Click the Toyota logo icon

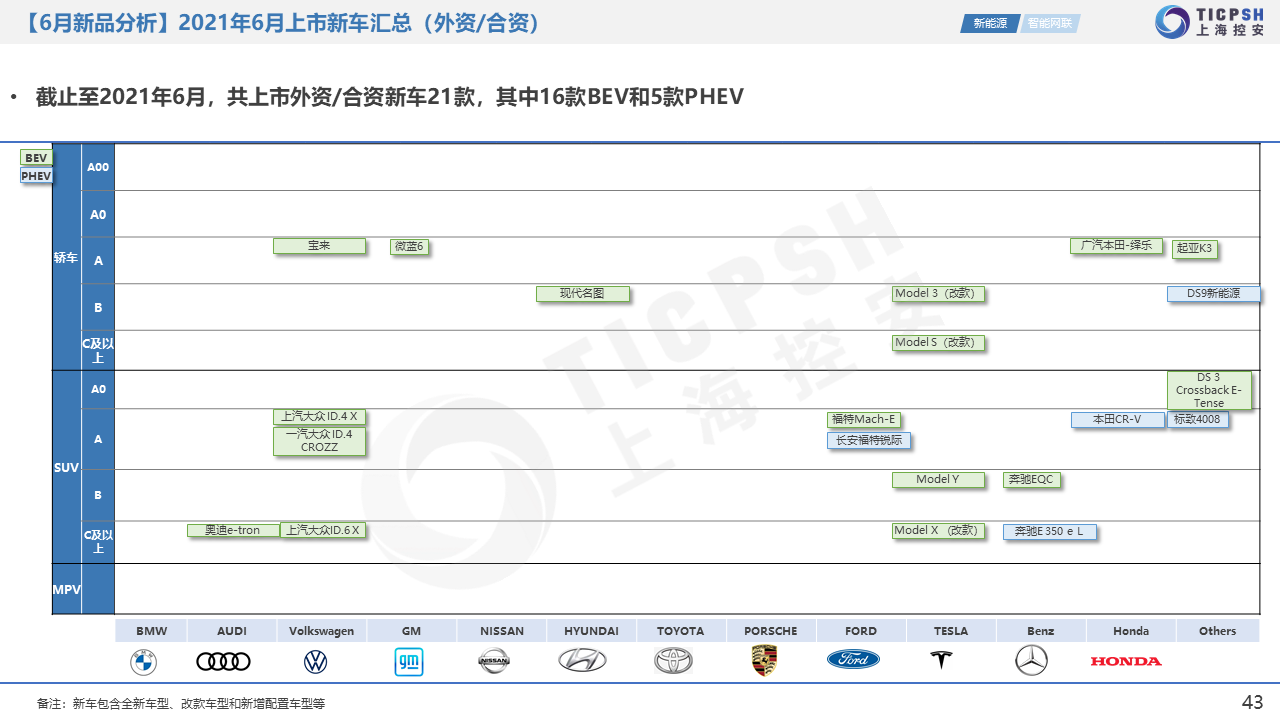click(673, 661)
